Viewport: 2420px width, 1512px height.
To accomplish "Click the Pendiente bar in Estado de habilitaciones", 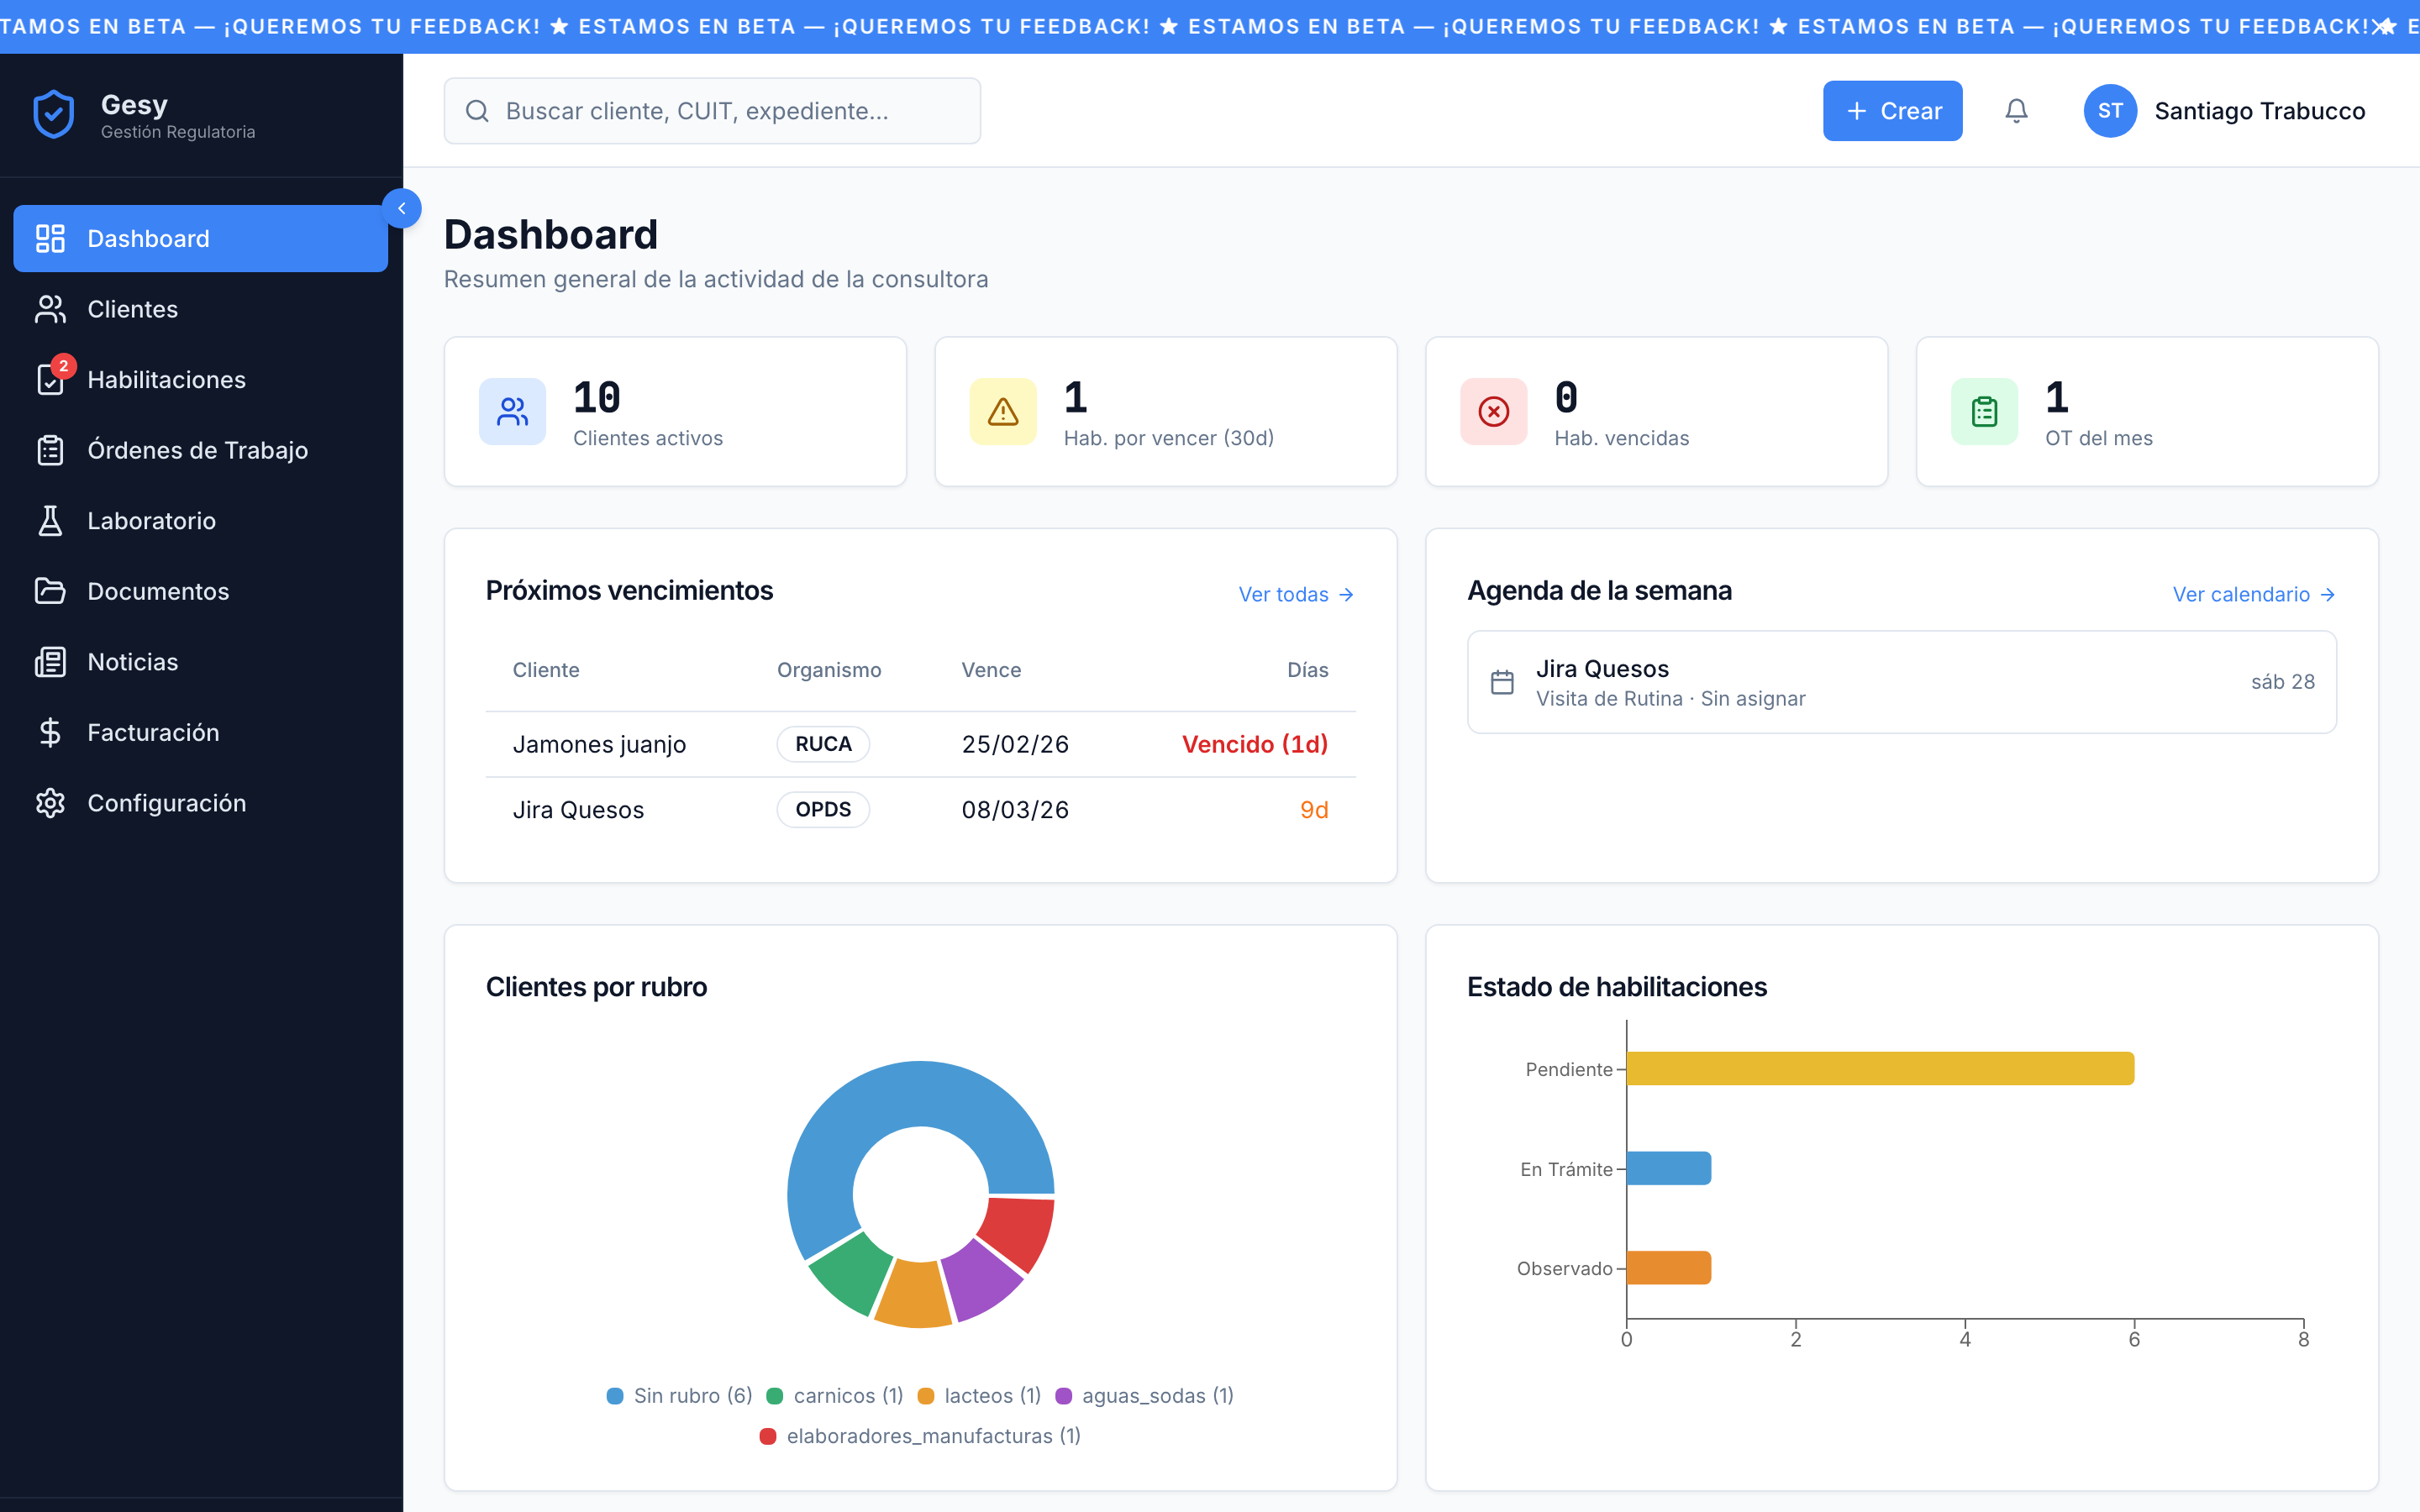I will click(1880, 1068).
